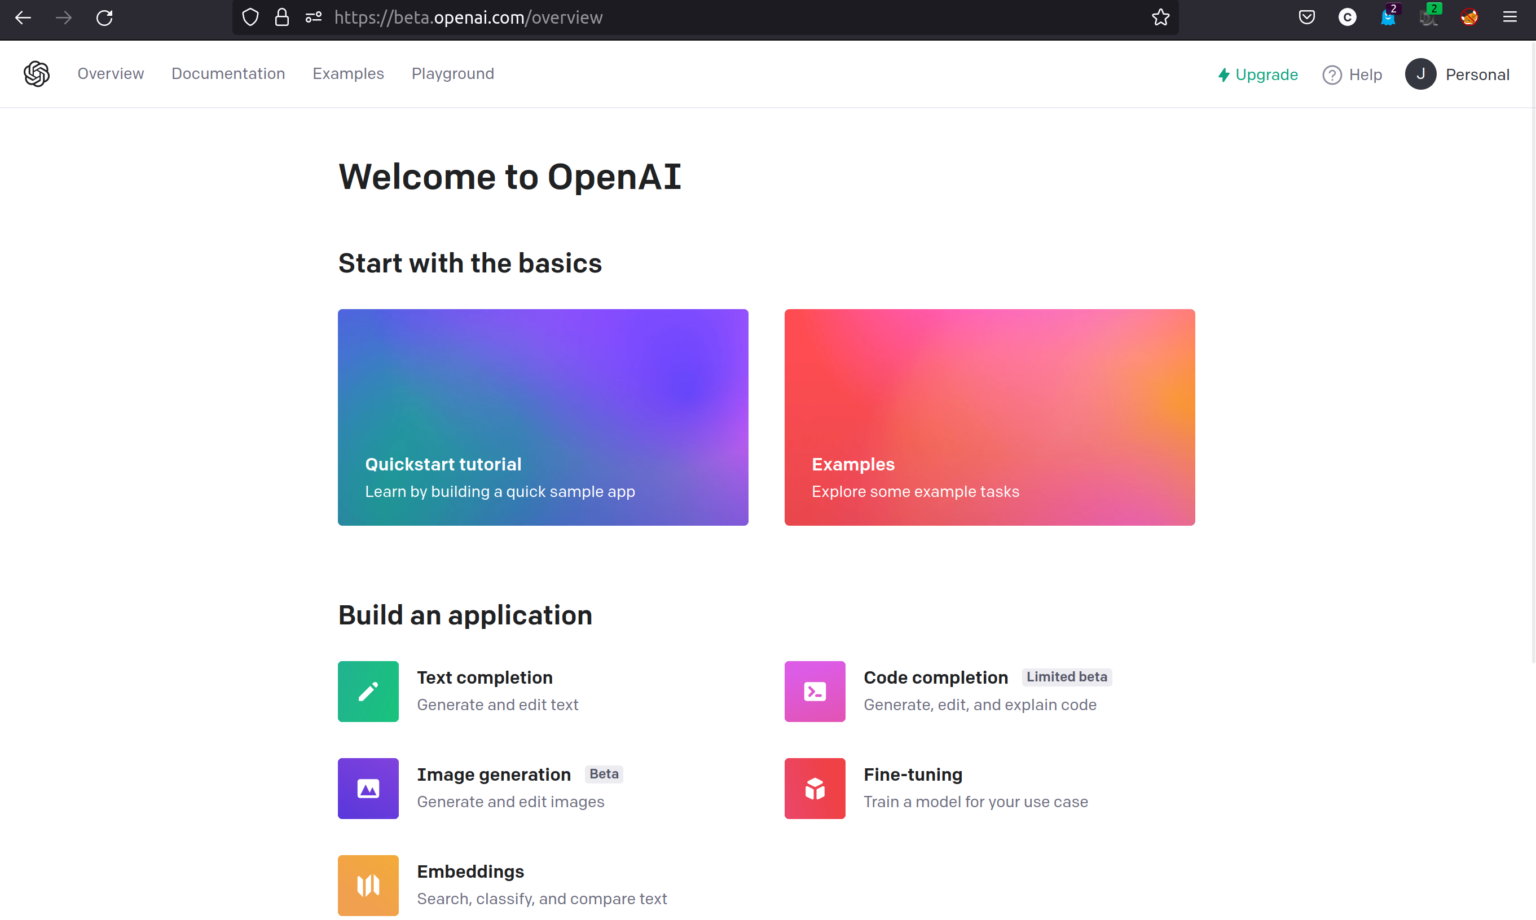The image size is (1536, 920).
Task: Switch to the Documentation section
Action: (228, 73)
